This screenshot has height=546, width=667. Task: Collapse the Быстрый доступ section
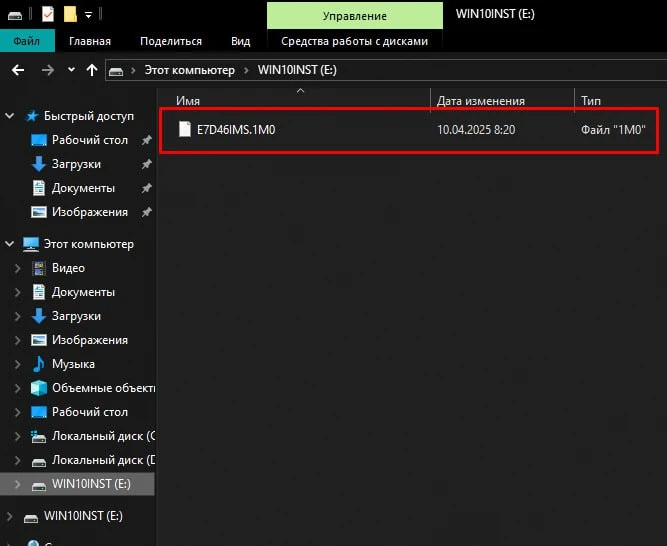10,116
